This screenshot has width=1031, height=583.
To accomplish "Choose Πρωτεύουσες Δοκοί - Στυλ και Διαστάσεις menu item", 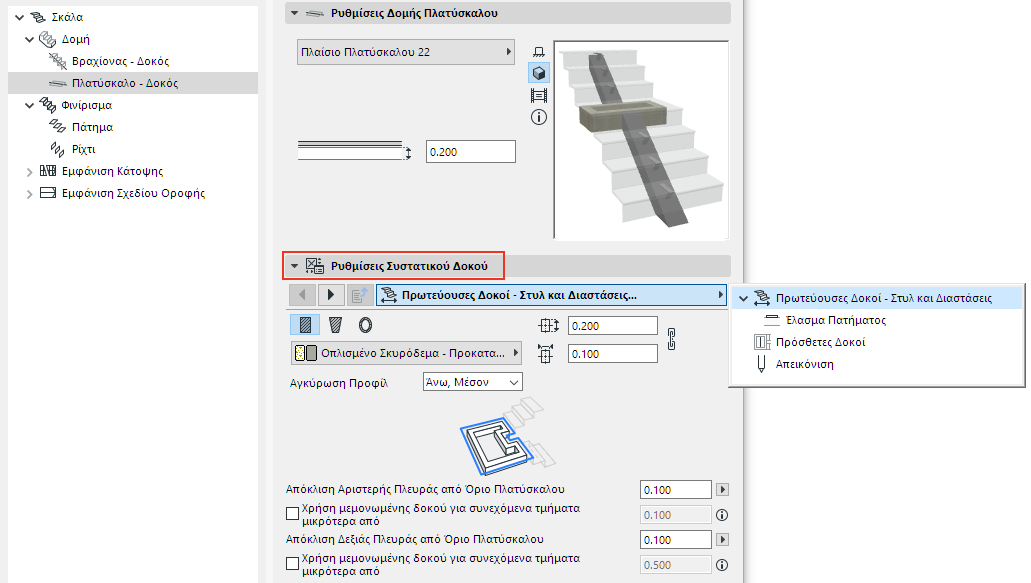I will pyautogui.click(x=877, y=298).
